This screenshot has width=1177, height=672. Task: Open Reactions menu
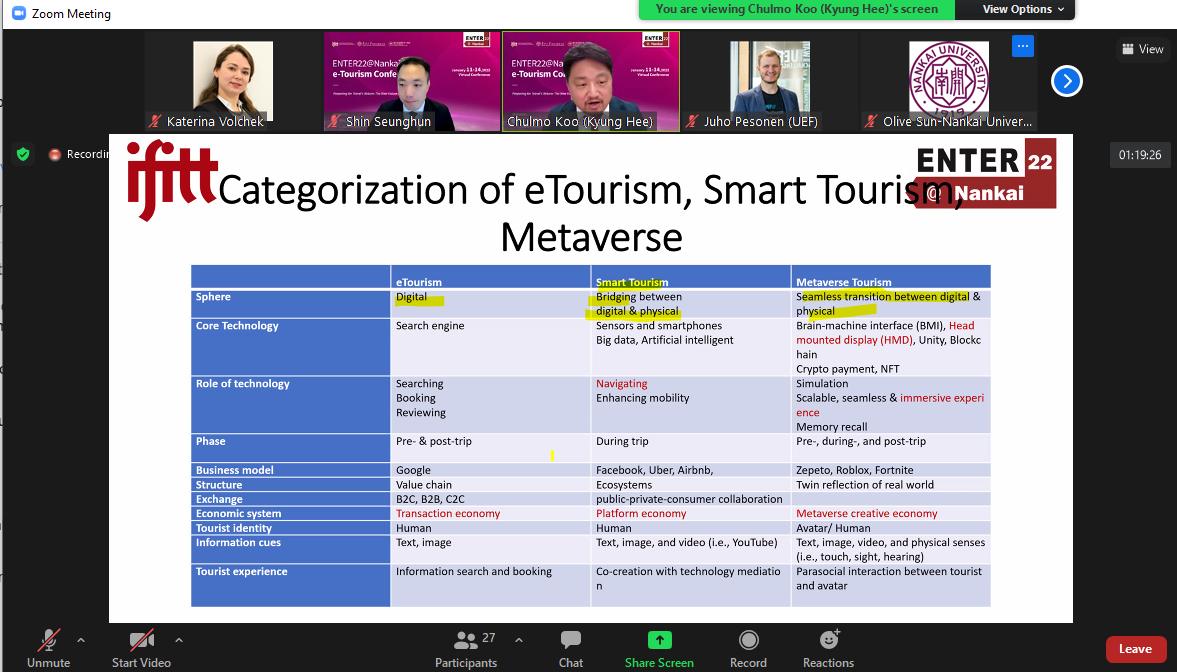[x=829, y=648]
